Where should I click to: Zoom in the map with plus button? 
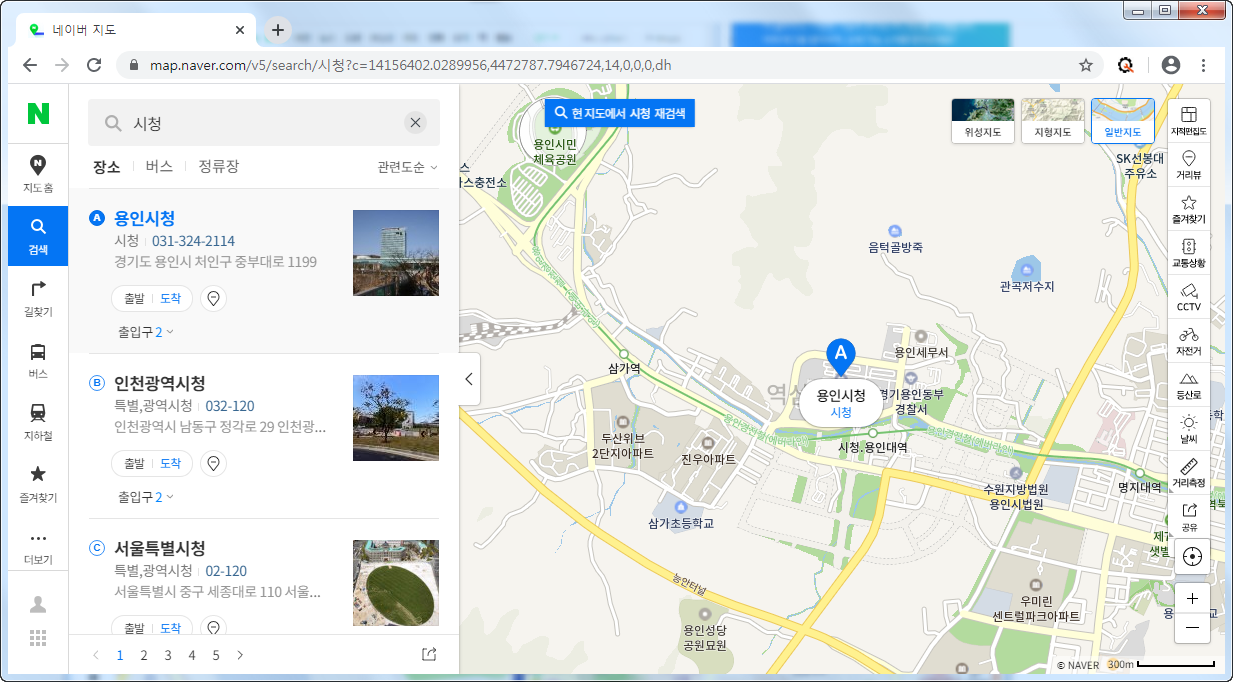pos(1192,598)
